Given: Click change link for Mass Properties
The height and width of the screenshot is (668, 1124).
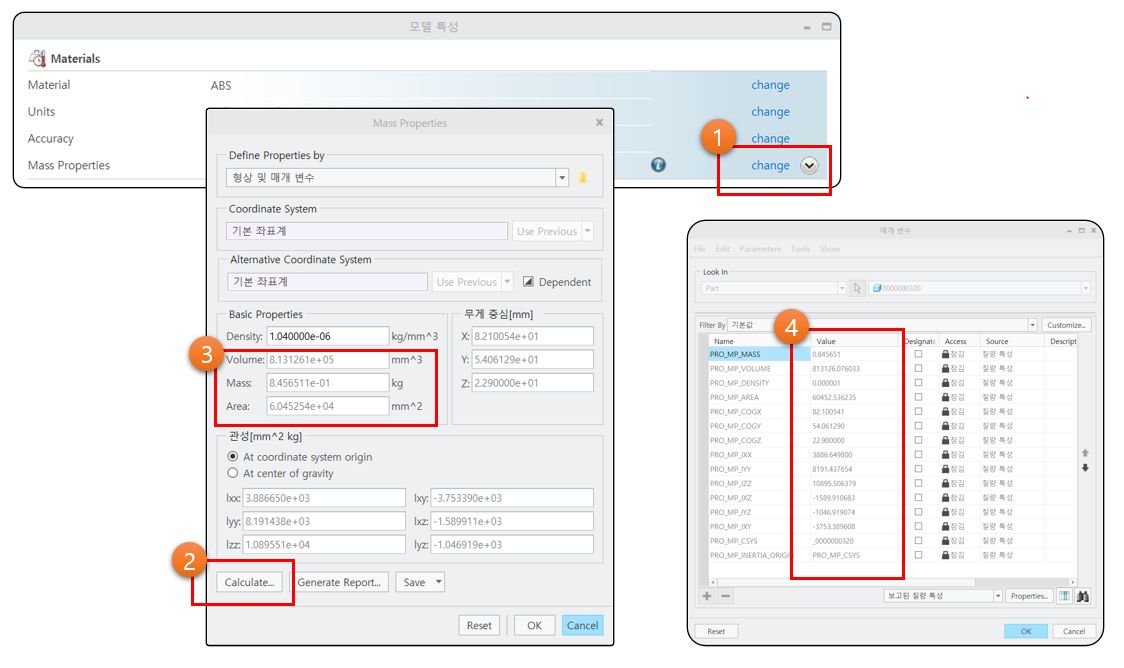Looking at the screenshot, I should tap(770, 166).
